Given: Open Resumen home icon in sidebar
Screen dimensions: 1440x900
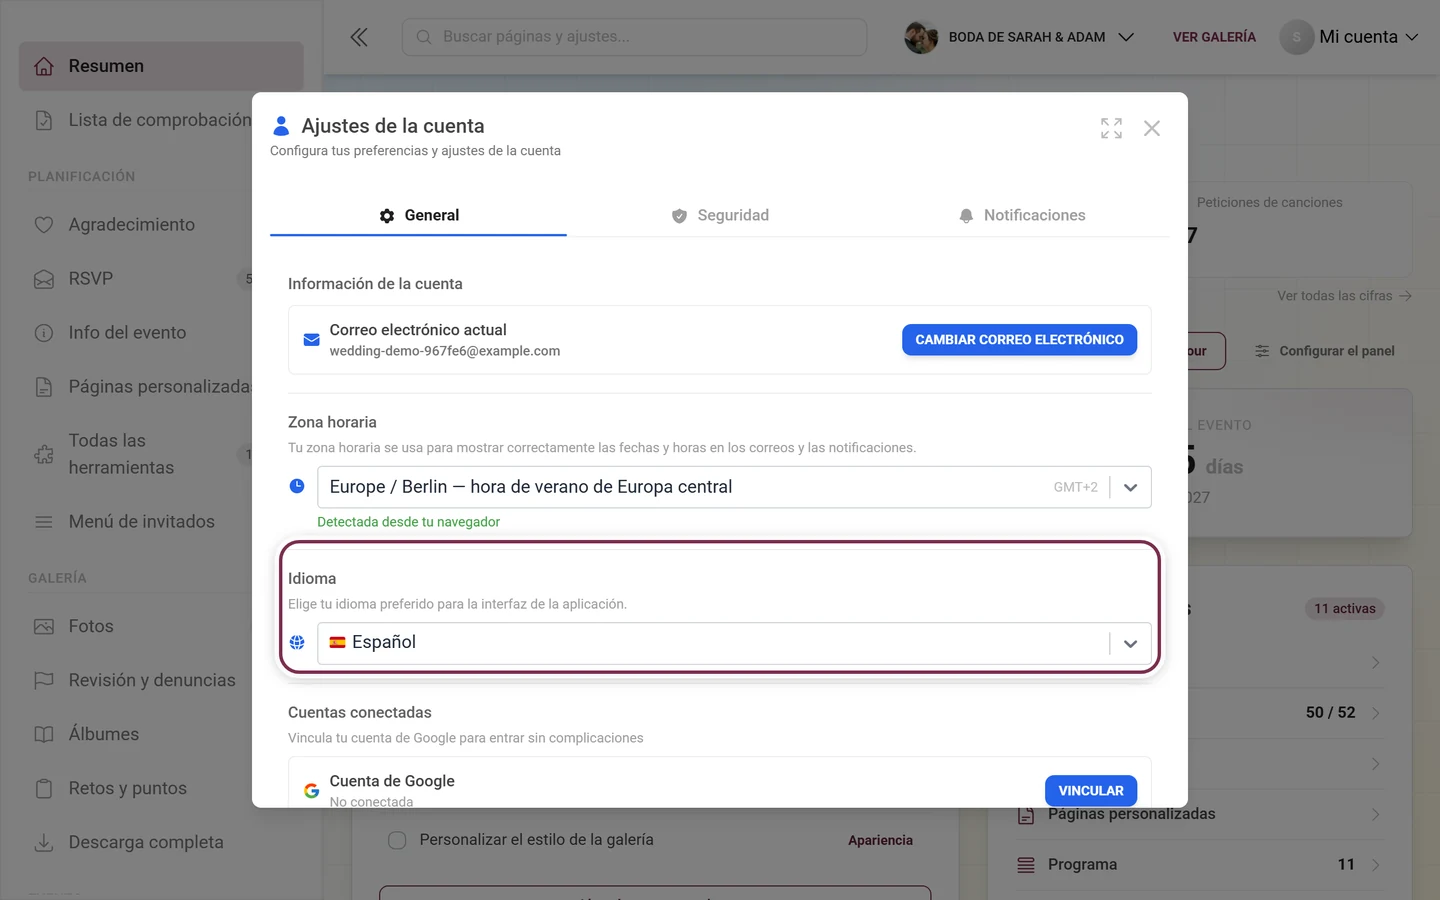Looking at the screenshot, I should coord(44,66).
